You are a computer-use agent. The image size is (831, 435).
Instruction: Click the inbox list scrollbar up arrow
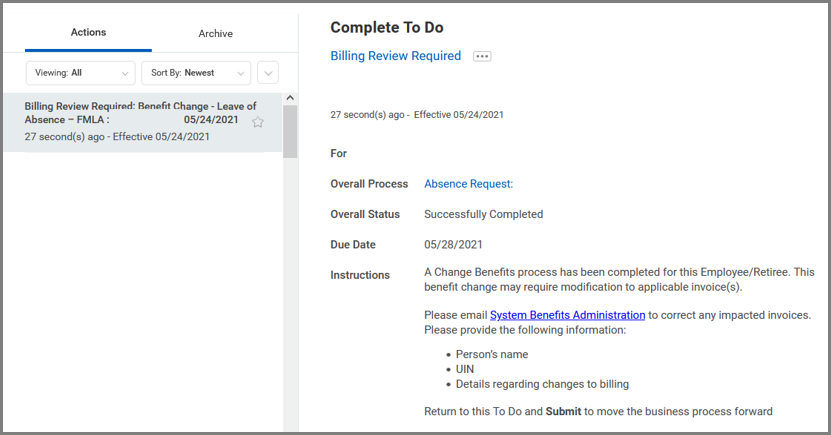click(290, 99)
